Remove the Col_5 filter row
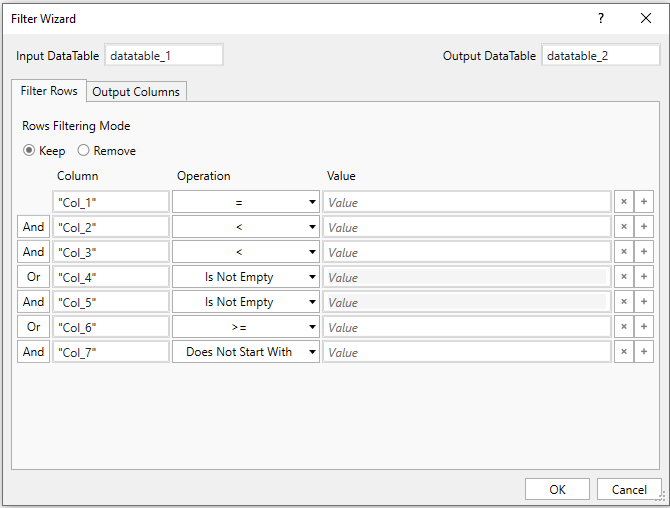The width and height of the screenshot is (670, 508). pyautogui.click(x=623, y=302)
